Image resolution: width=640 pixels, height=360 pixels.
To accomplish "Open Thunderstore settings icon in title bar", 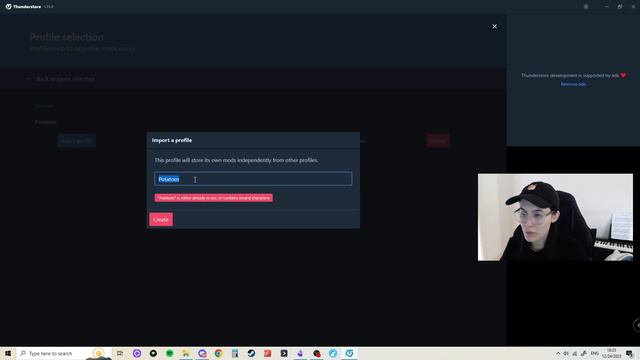I will coord(586,7).
